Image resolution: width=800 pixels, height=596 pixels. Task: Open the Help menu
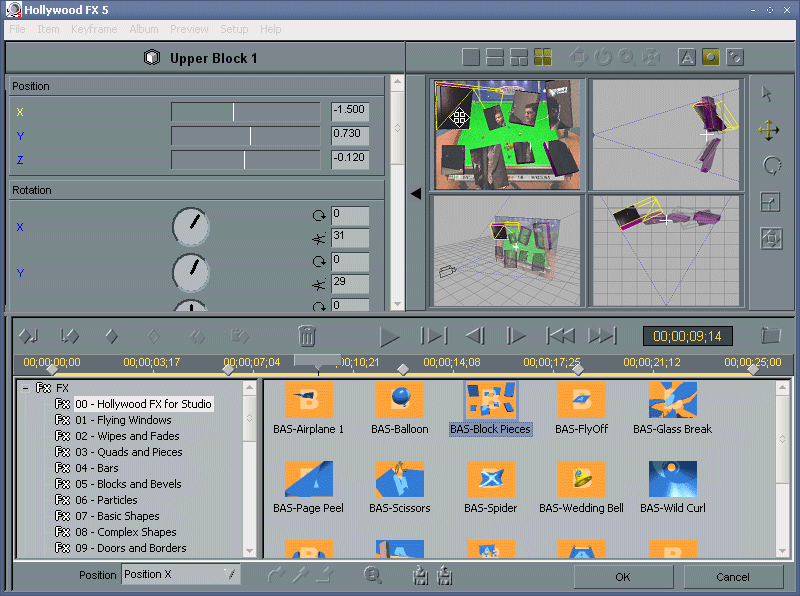pyautogui.click(x=270, y=29)
